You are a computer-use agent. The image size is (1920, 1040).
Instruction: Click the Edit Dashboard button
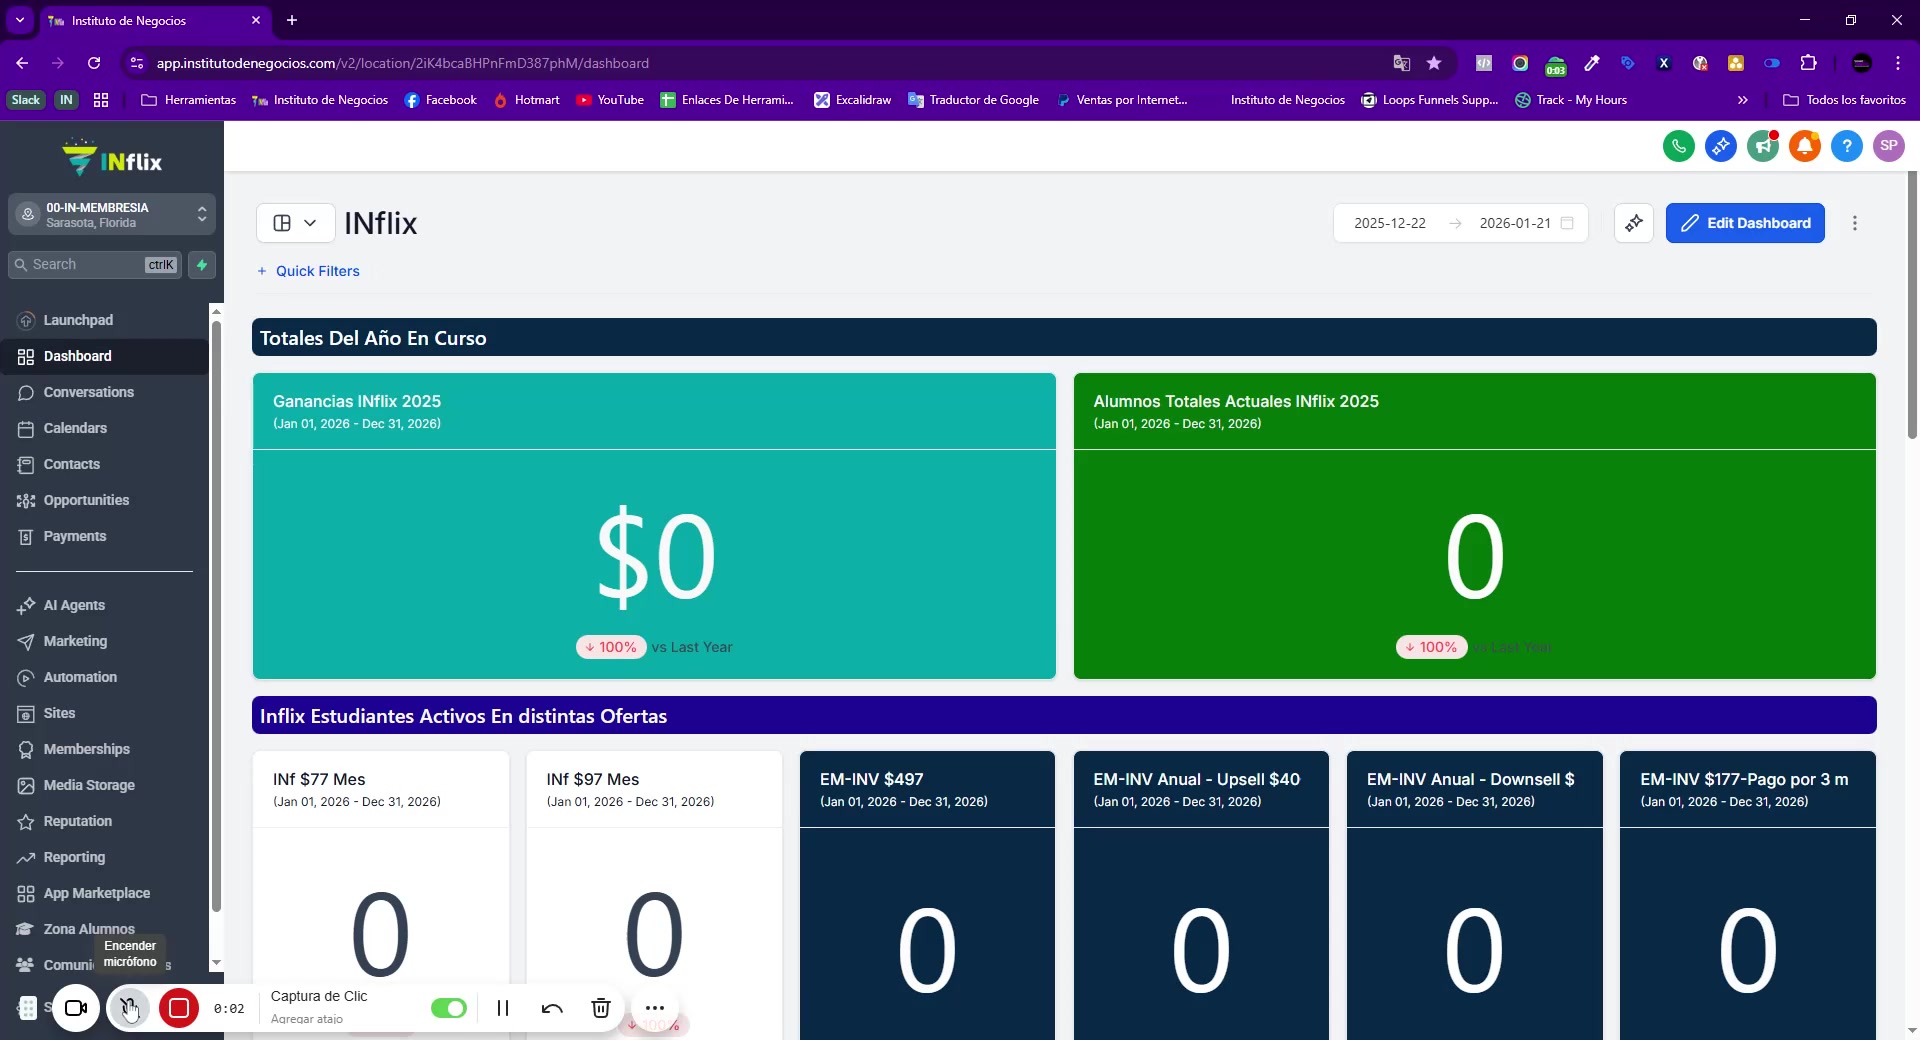[1745, 223]
